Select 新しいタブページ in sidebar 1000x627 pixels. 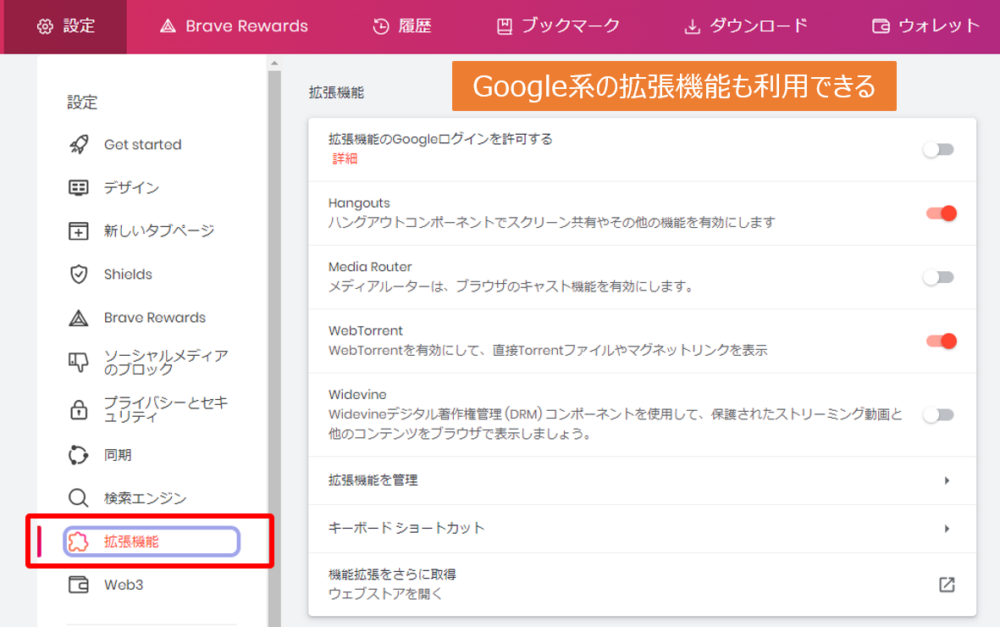(159, 231)
